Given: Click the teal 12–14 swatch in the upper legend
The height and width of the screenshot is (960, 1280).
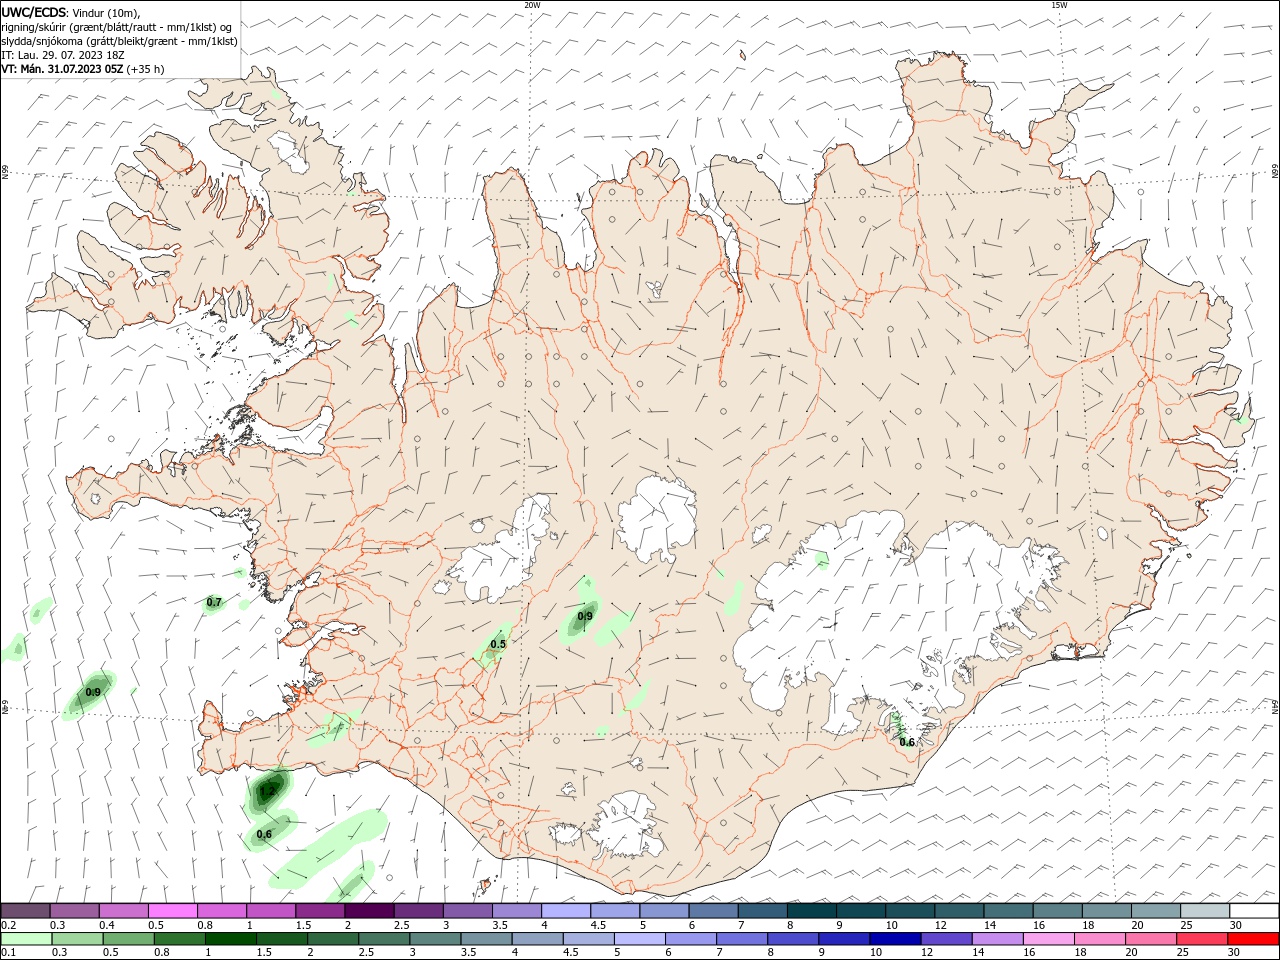Looking at the screenshot, I should coord(959,911).
